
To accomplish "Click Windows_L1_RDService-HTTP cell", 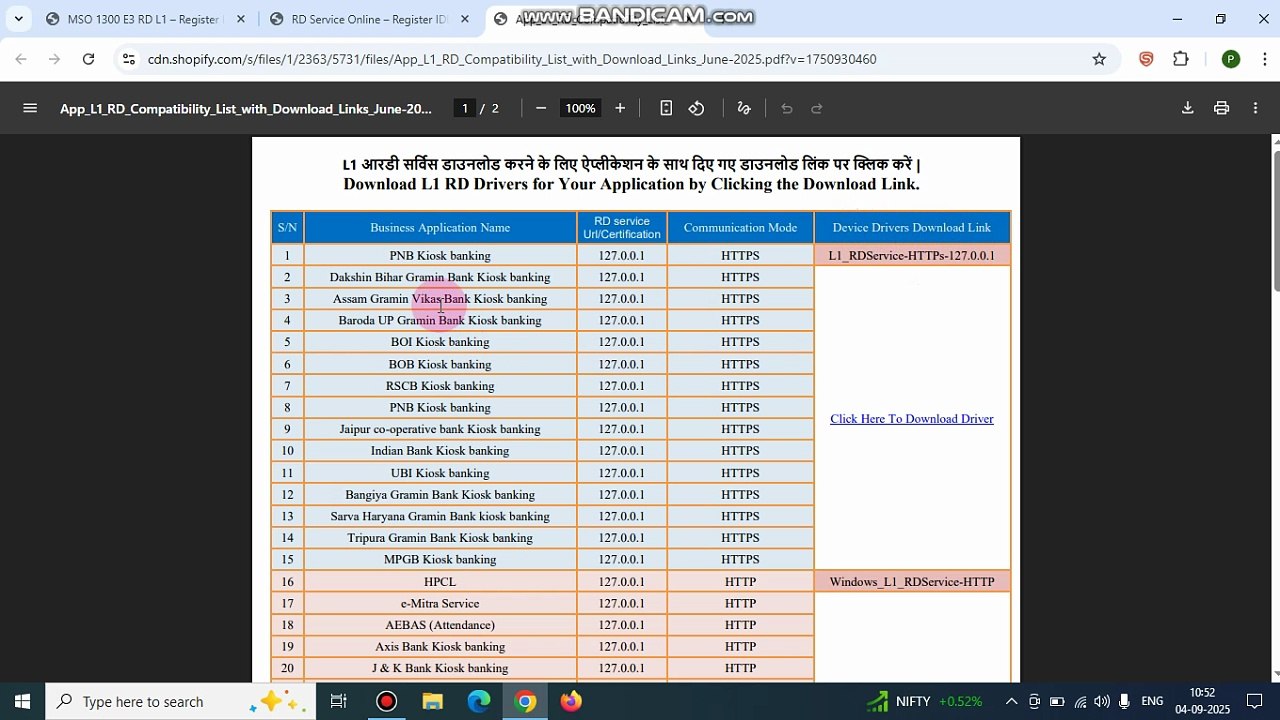I will 912,581.
